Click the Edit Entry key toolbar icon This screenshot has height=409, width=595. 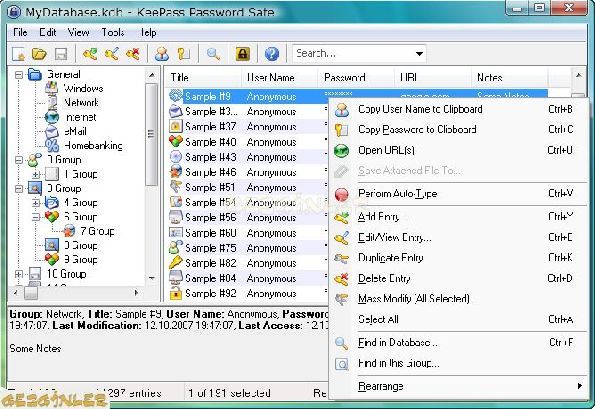pos(112,54)
